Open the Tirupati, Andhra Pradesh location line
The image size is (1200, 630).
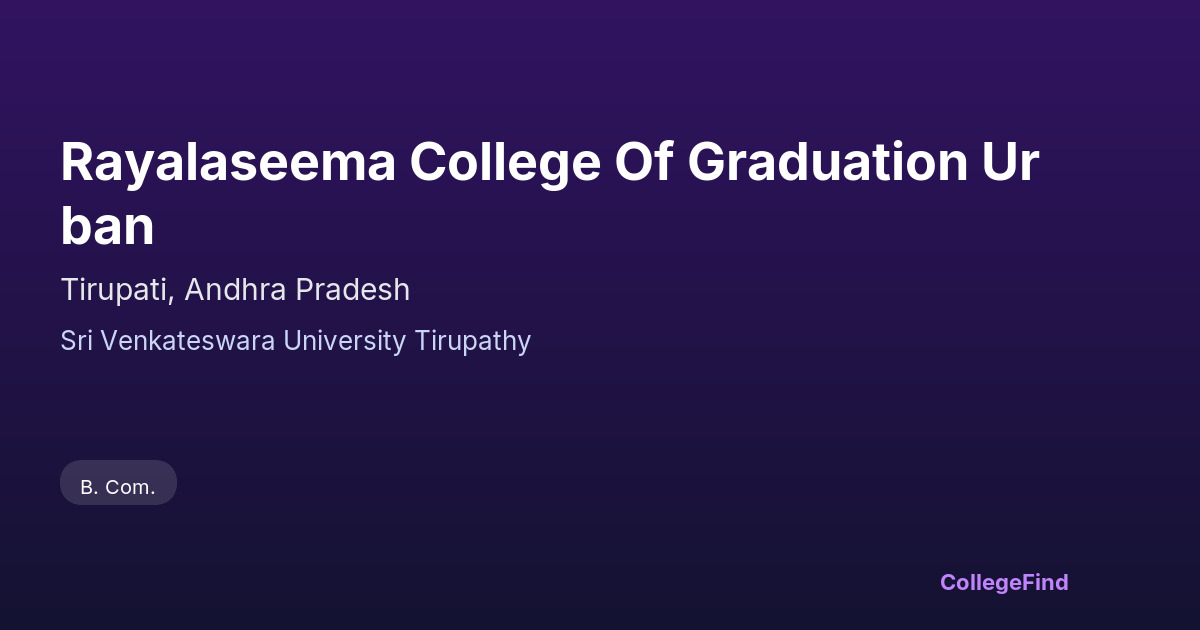[x=235, y=290]
